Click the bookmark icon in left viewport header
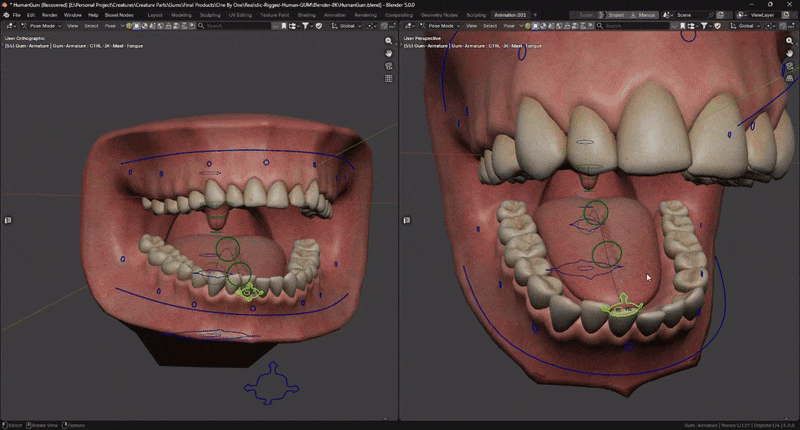The height and width of the screenshot is (430, 800). point(284,26)
